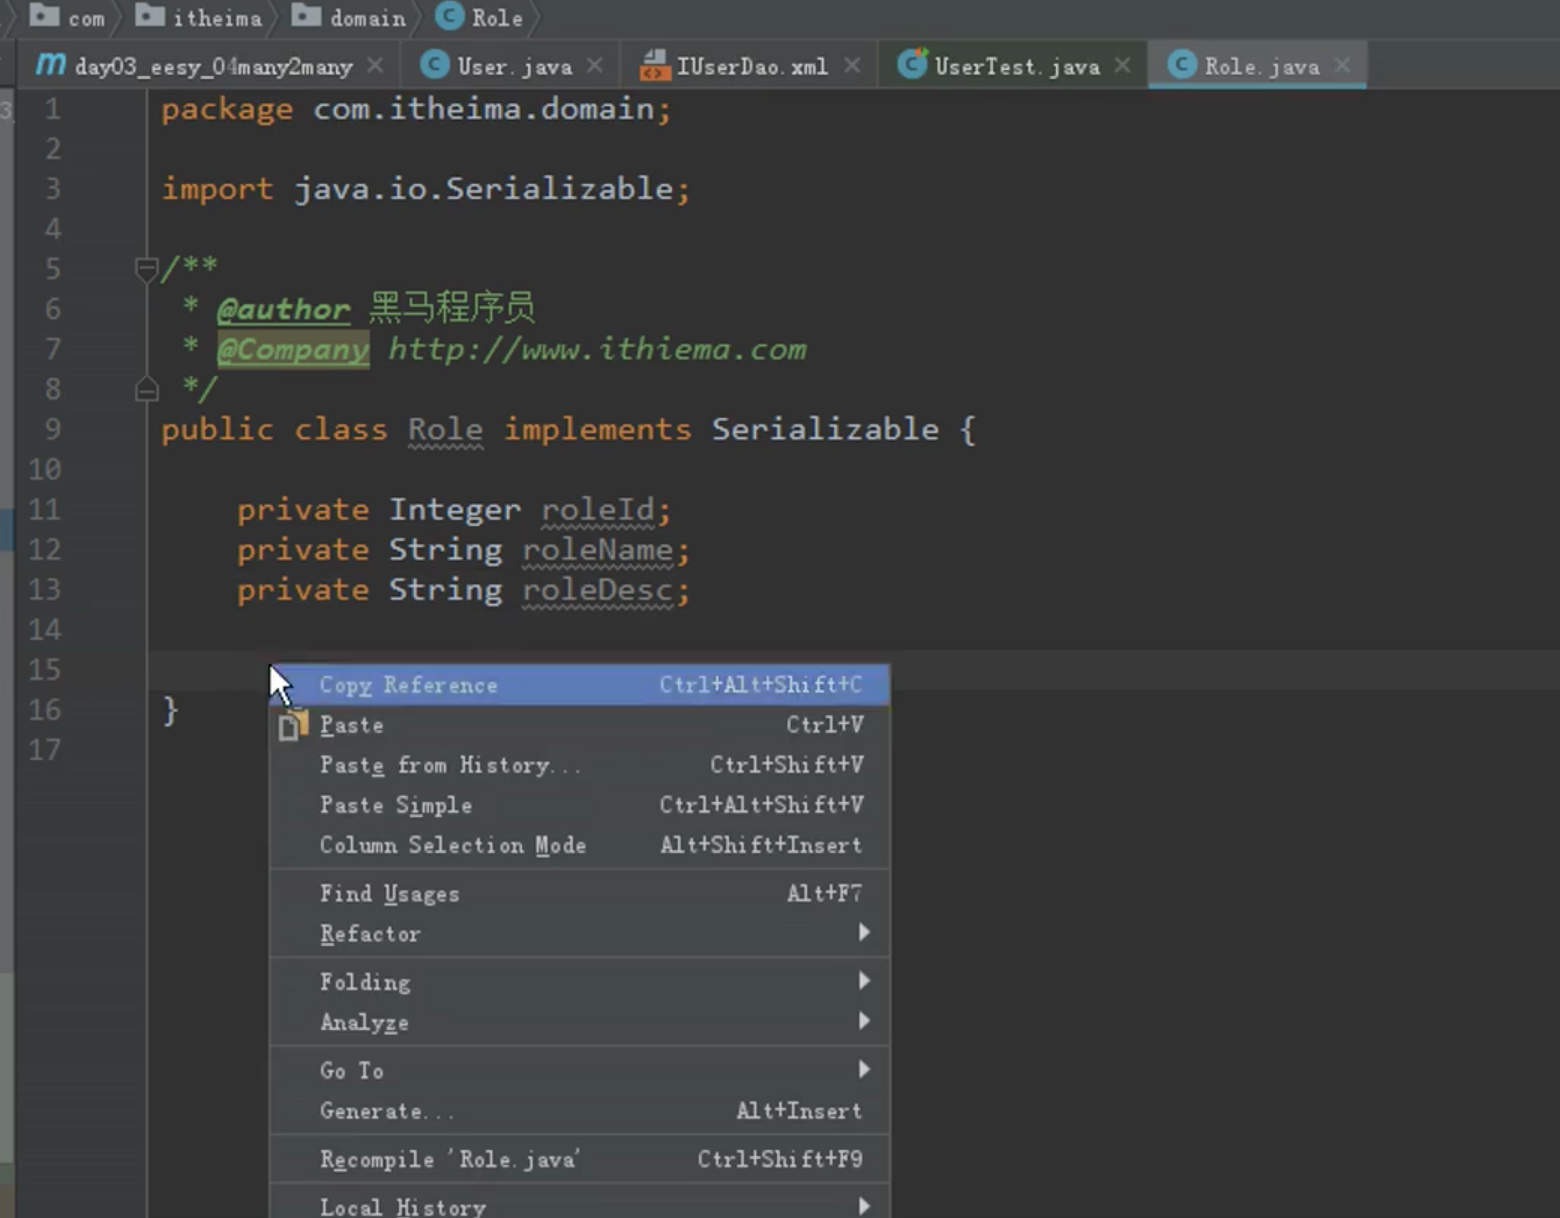Close the day03_eesy_04many2many tab
Viewport: 1560px width, 1218px height.
pyautogui.click(x=375, y=65)
